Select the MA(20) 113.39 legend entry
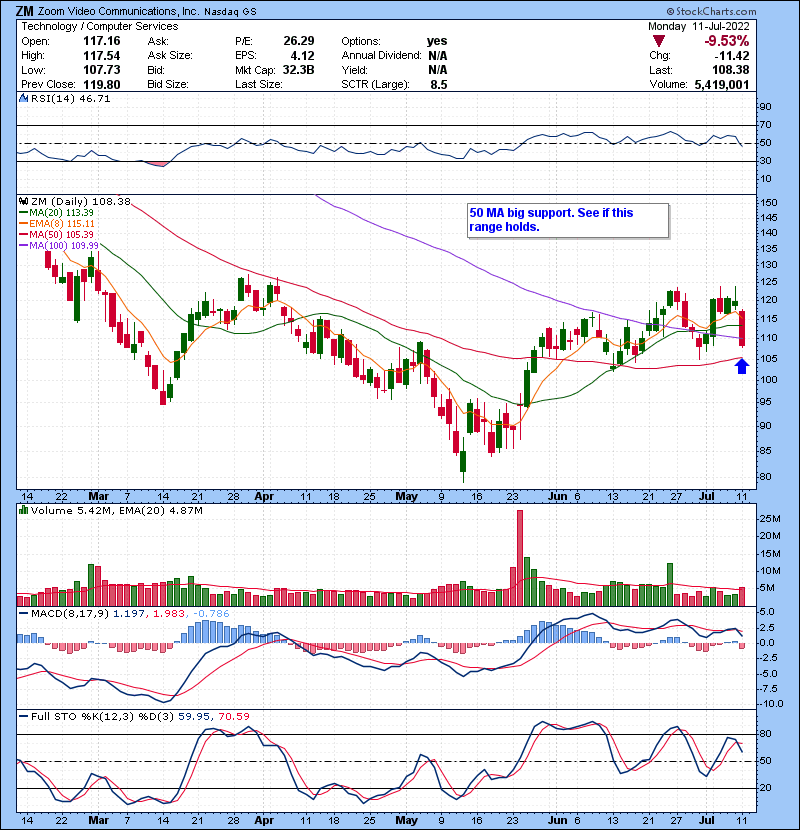This screenshot has height=830, width=800. tap(56, 212)
